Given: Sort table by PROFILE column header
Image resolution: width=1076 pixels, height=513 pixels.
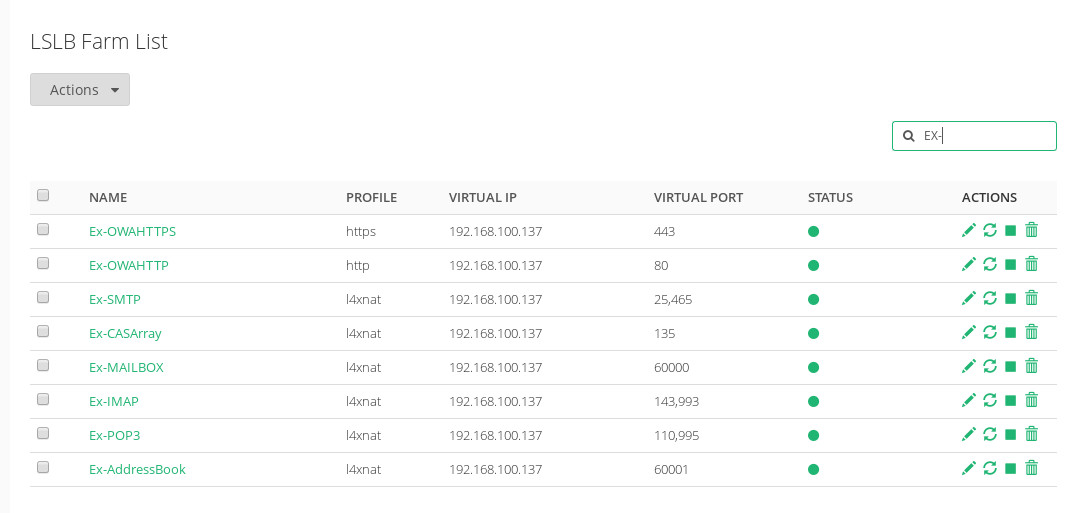Looking at the screenshot, I should 371,198.
